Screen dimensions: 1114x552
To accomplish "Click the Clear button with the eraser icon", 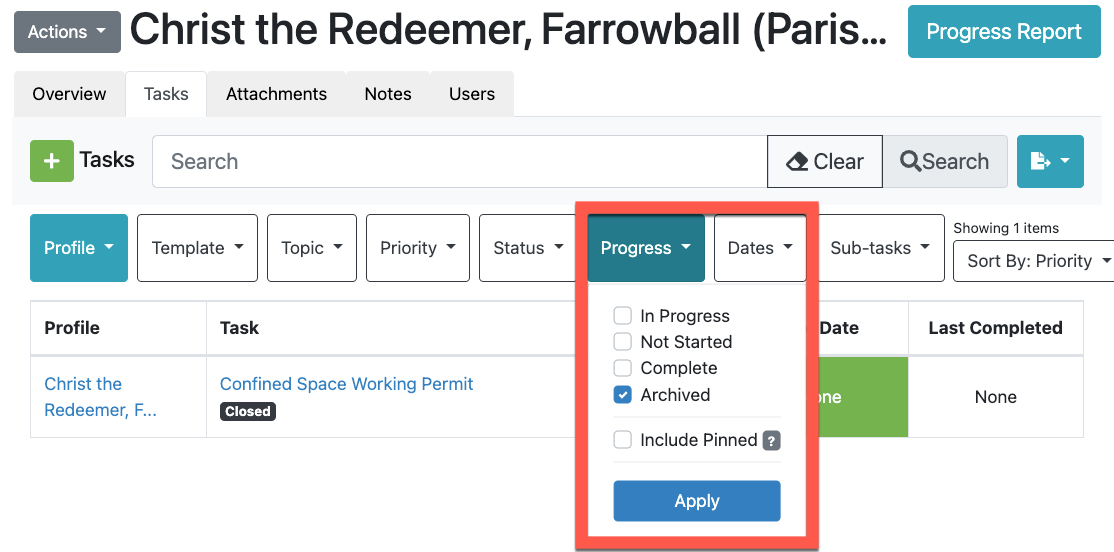I will click(825, 161).
